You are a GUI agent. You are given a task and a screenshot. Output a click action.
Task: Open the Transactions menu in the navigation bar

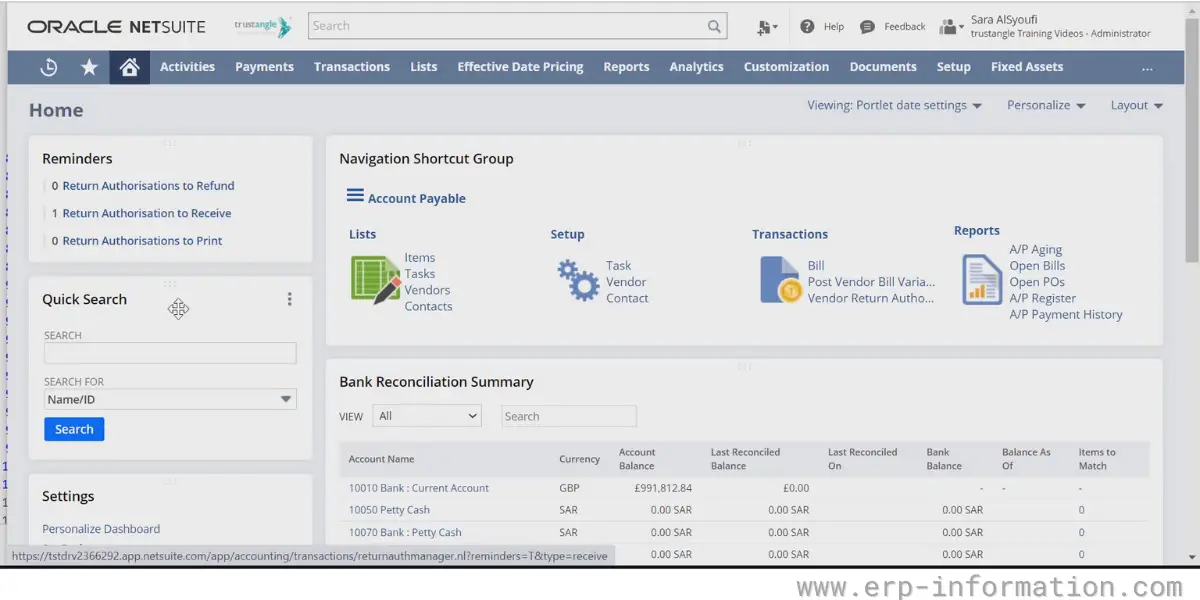[x=352, y=67]
